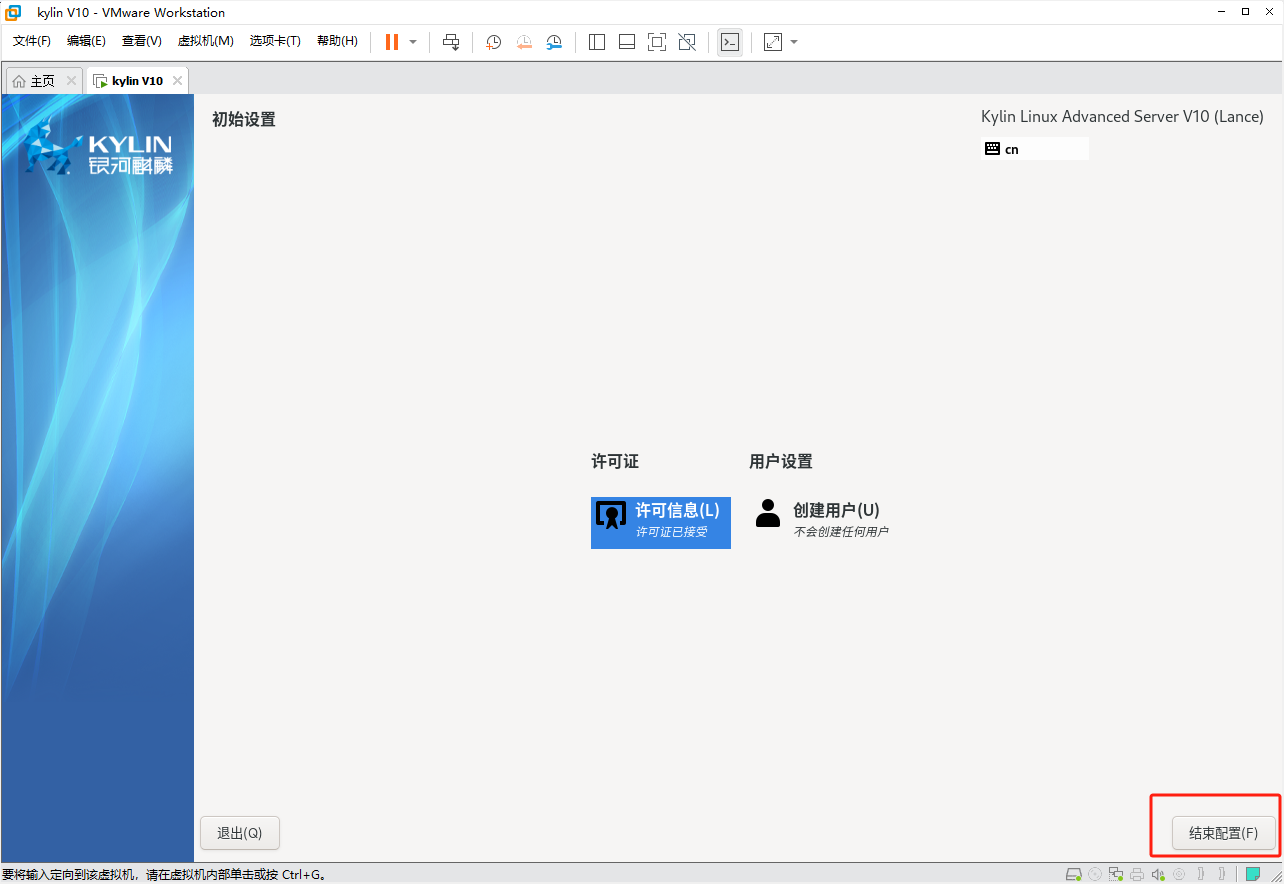Click the sound card status icon
Screen dimensions: 1284x884
point(1158,874)
